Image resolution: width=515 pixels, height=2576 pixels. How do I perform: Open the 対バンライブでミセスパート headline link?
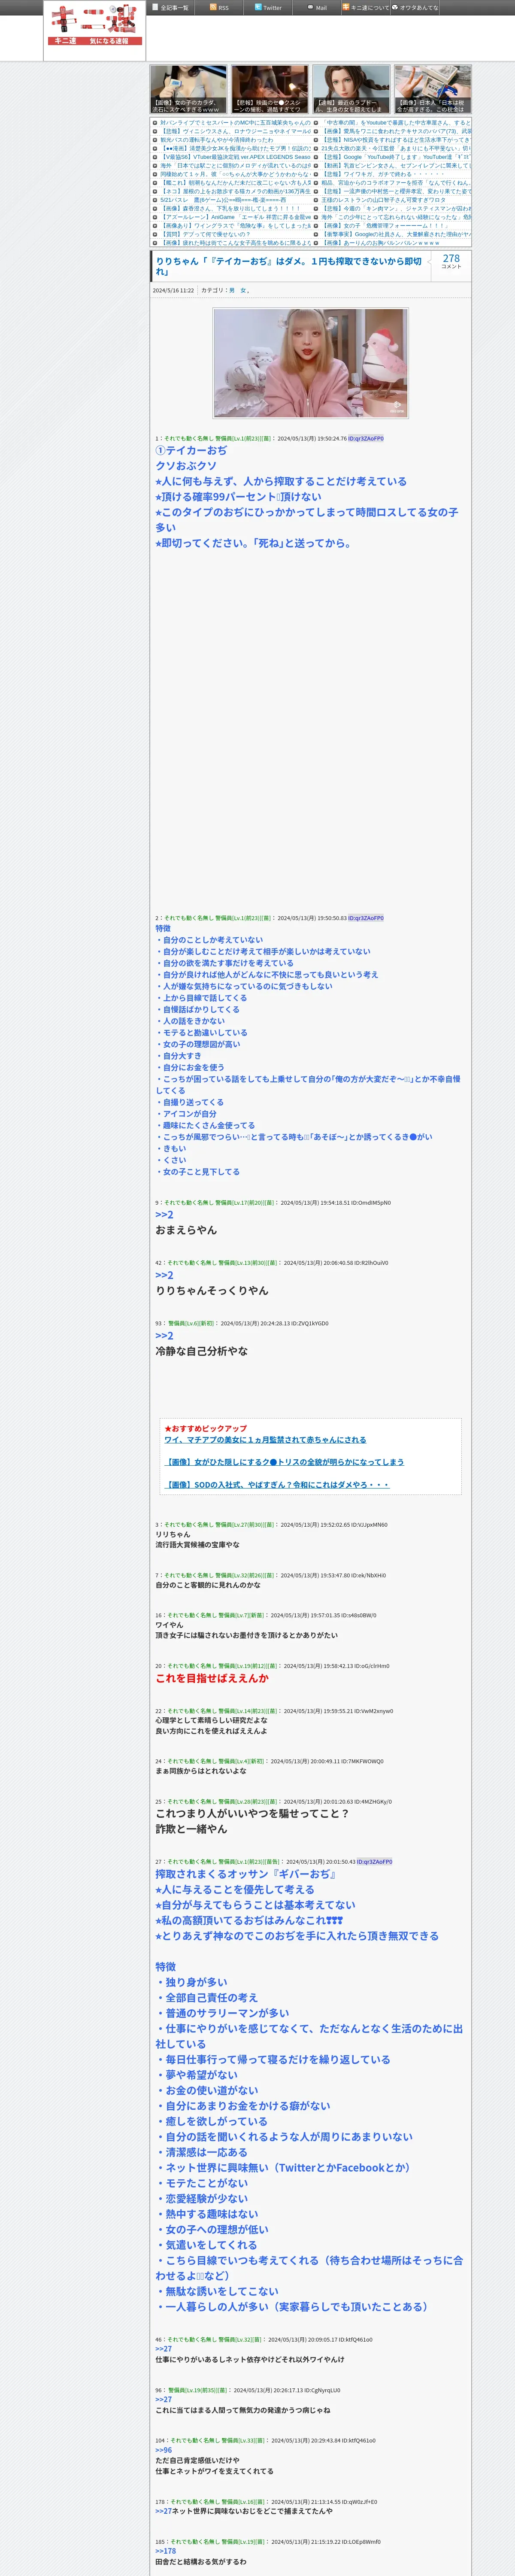pyautogui.click(x=235, y=123)
